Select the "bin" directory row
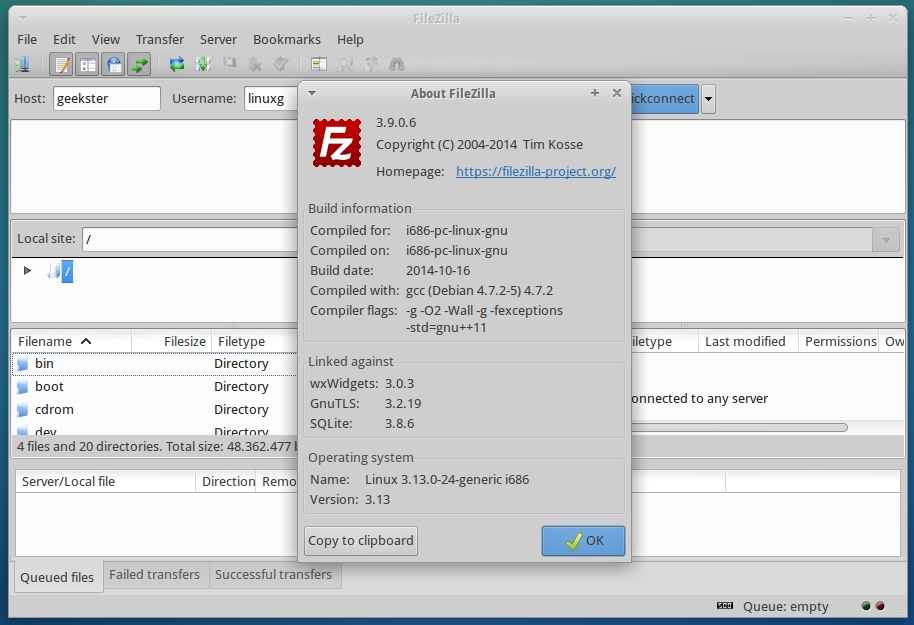This screenshot has height=625, width=914. (155, 364)
